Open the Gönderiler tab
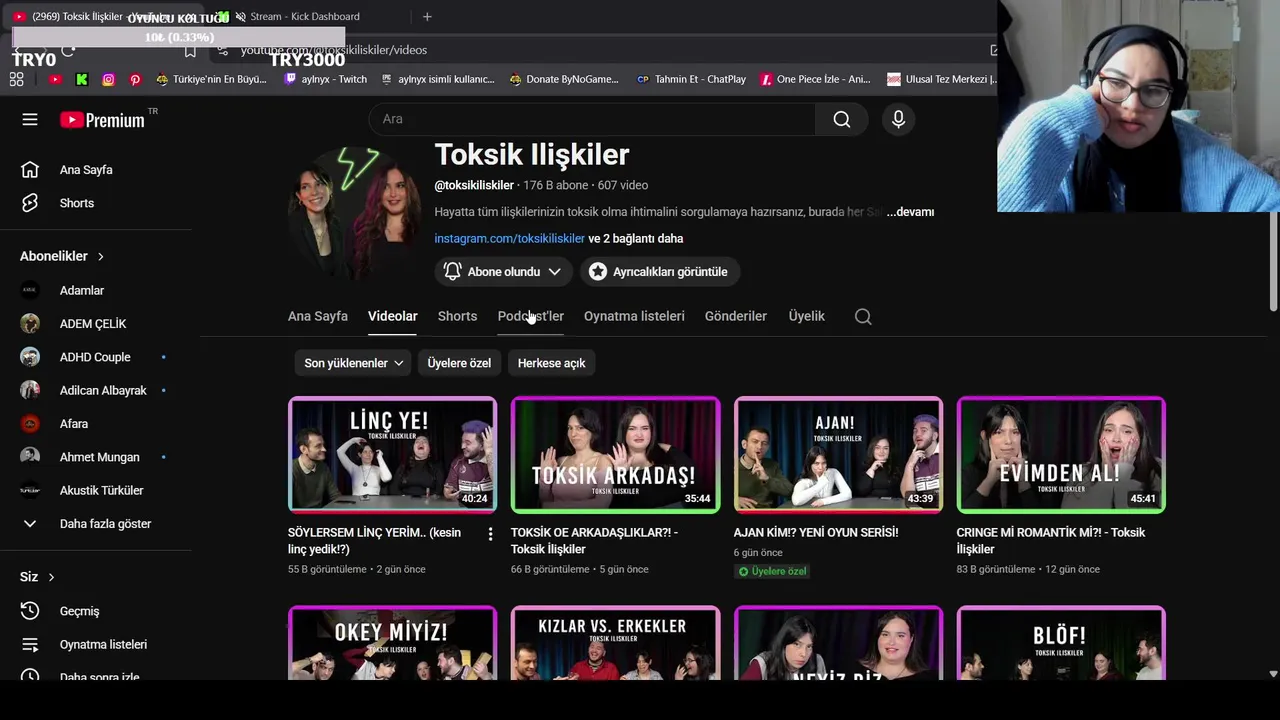 (736, 316)
